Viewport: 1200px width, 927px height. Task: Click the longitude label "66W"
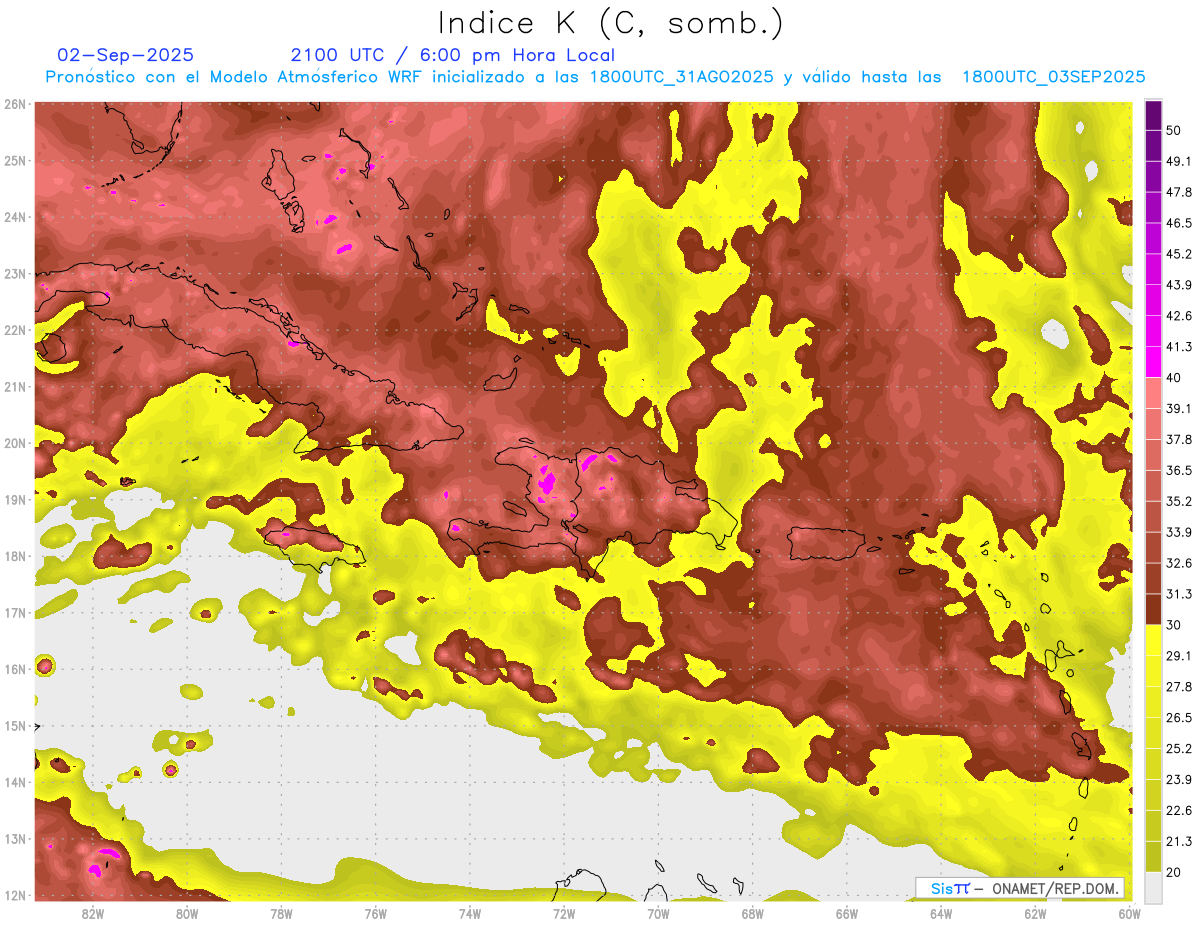coord(846,914)
